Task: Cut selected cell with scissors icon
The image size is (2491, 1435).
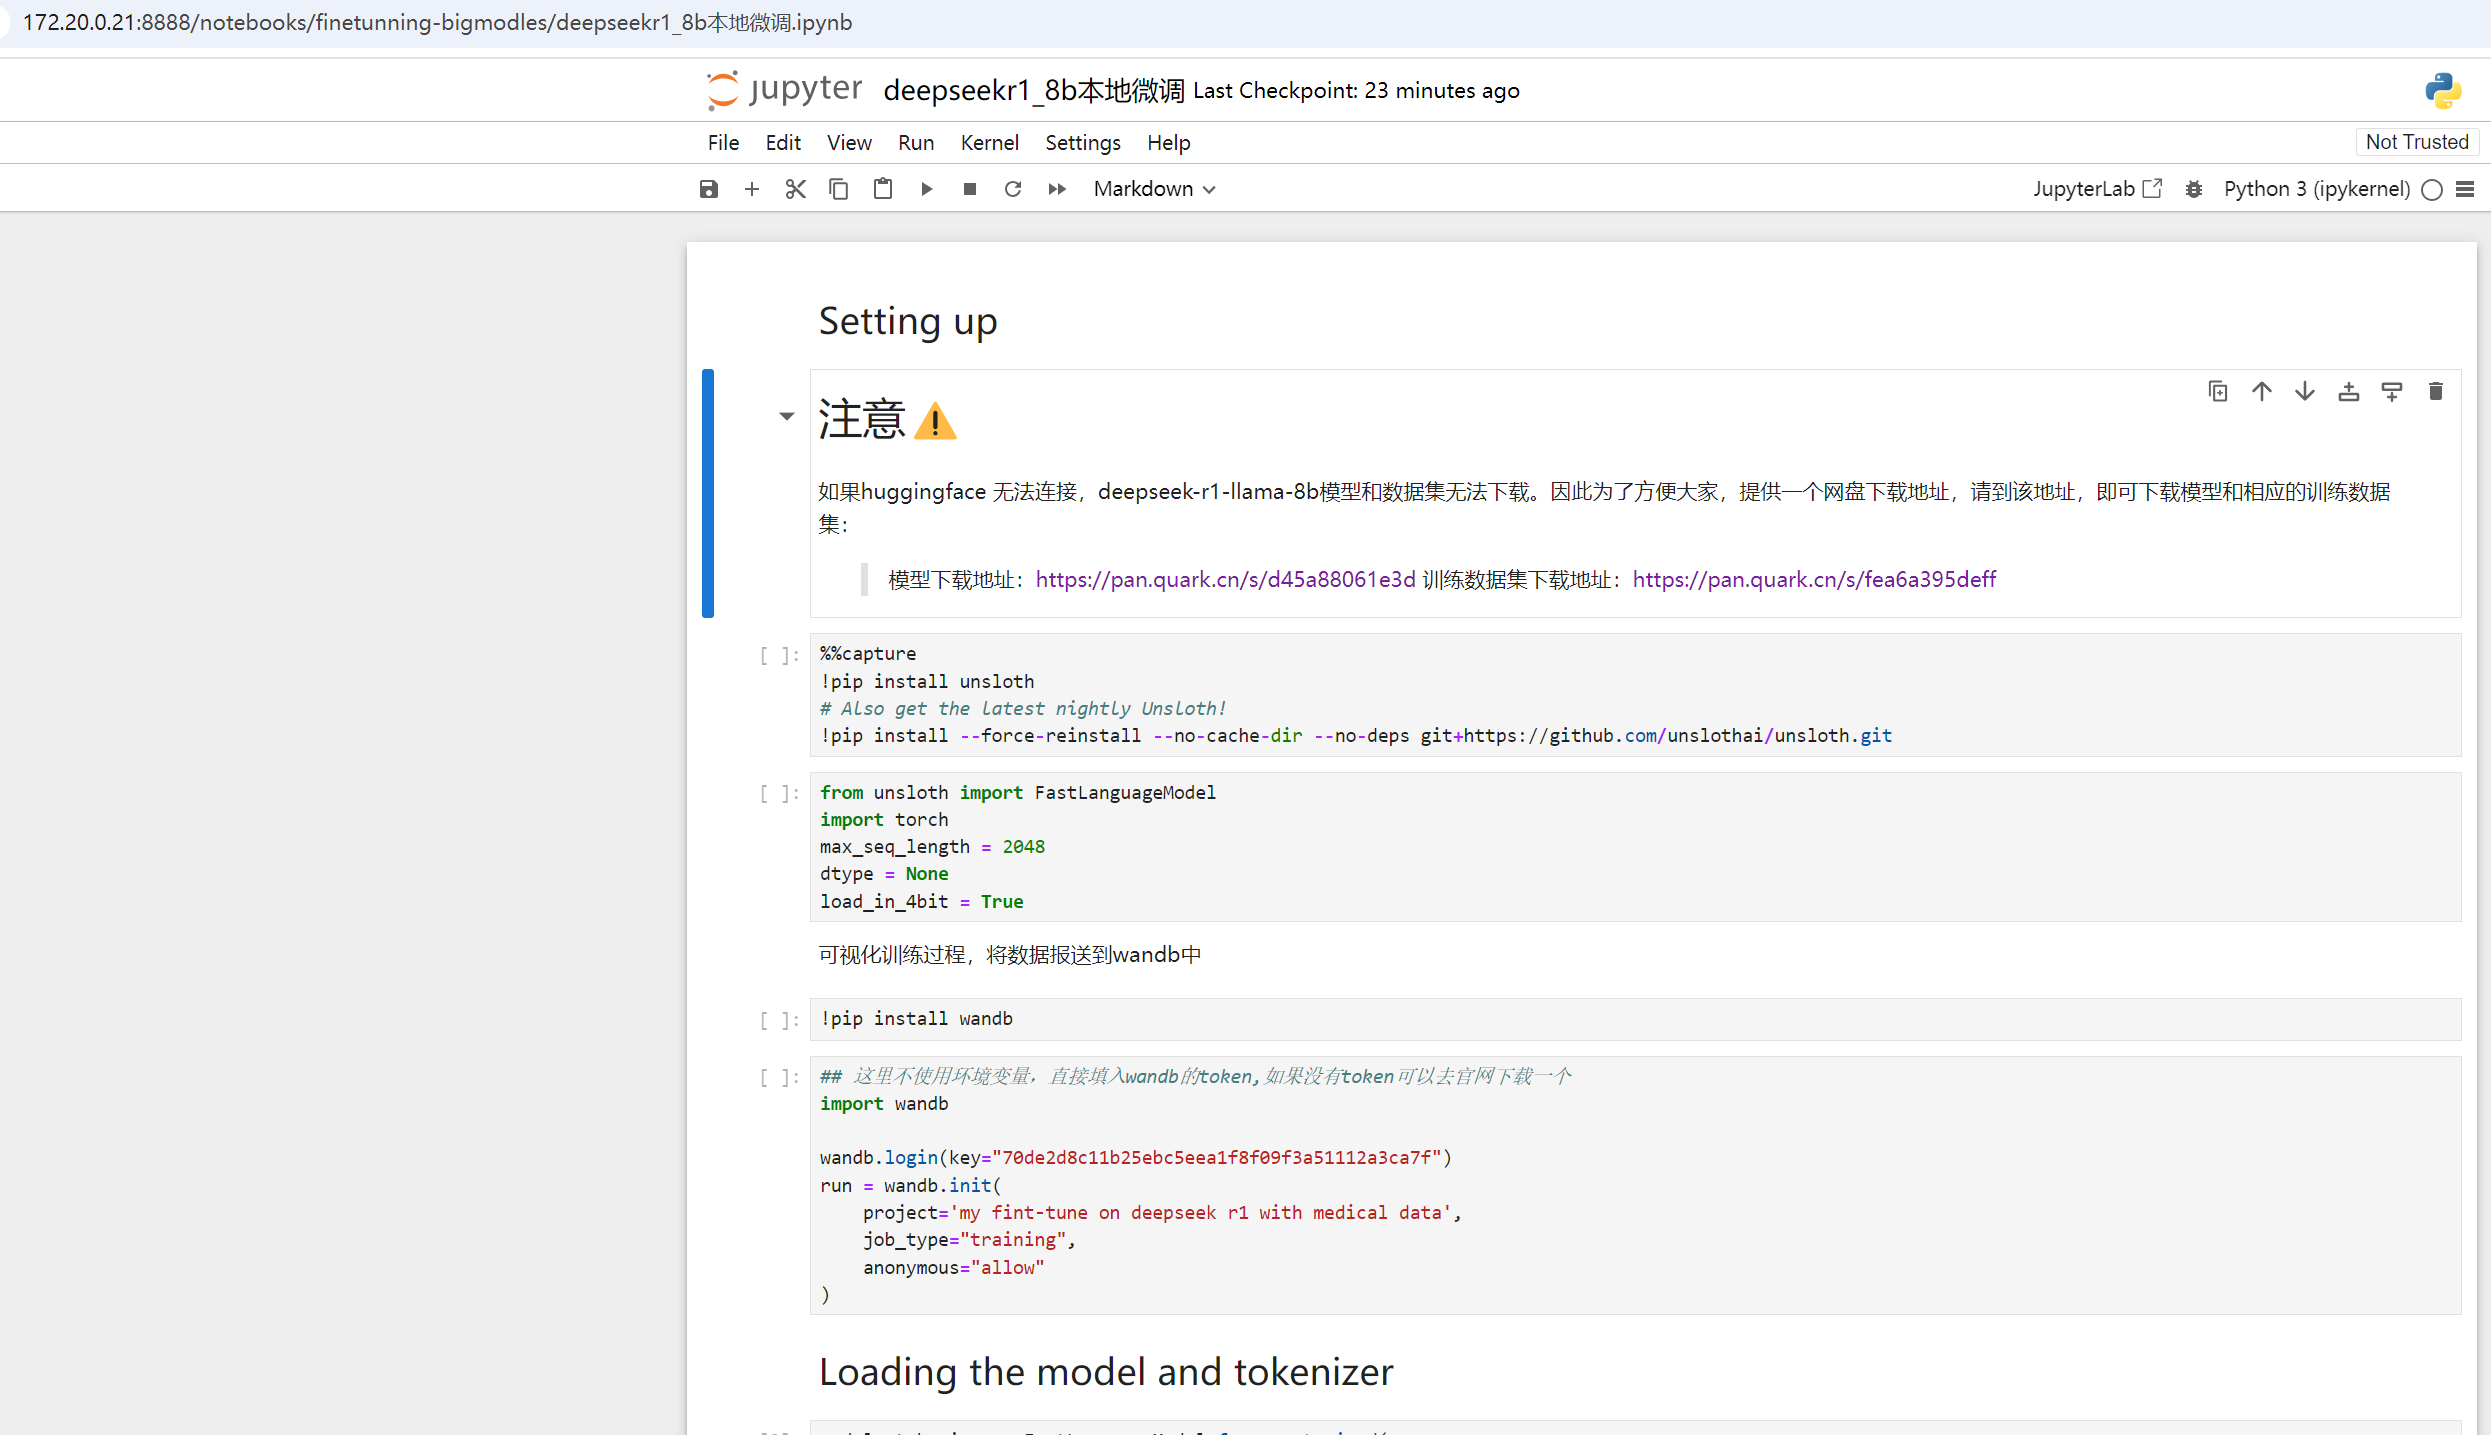Action: (x=795, y=189)
